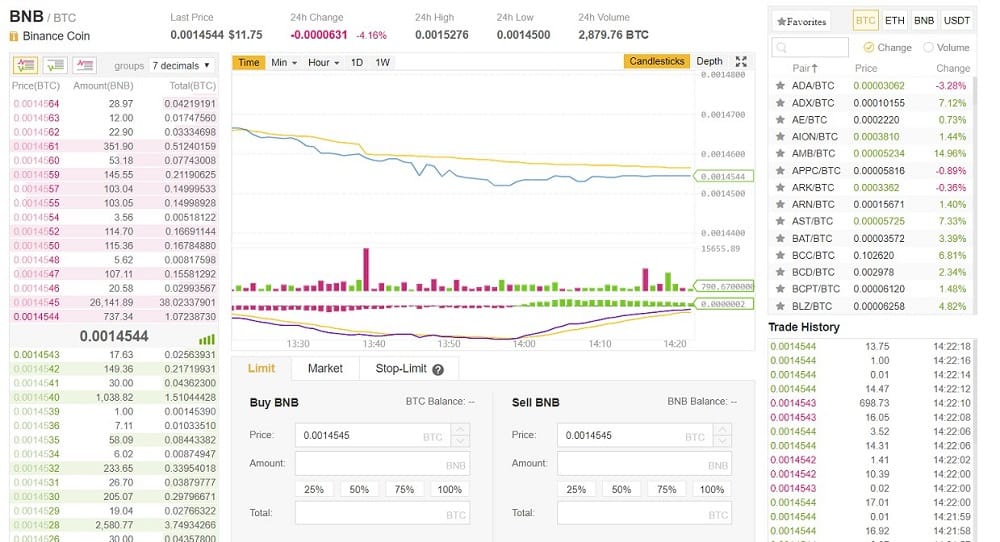The image size is (1000, 542).
Task: Expand chart to fullscreen
Action: [x=741, y=62]
